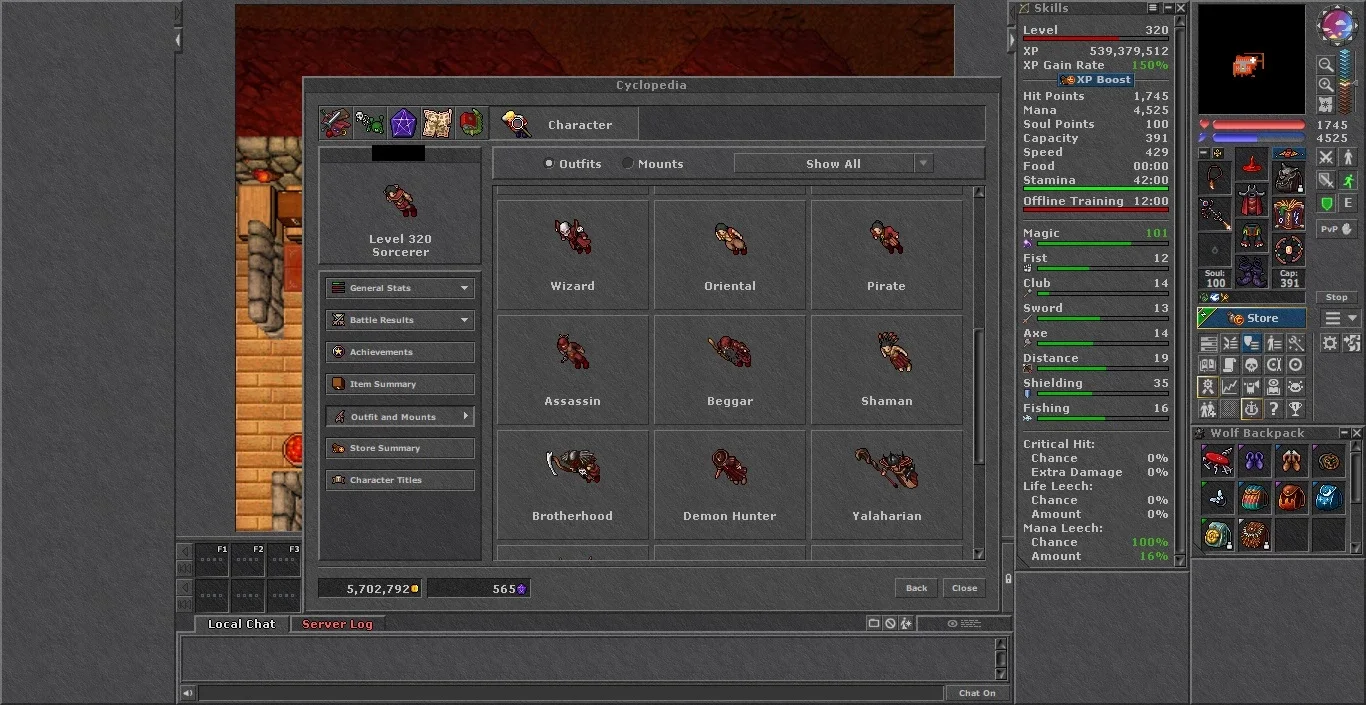The image size is (1366, 705).
Task: Select the Oriental outfit
Action: point(730,254)
